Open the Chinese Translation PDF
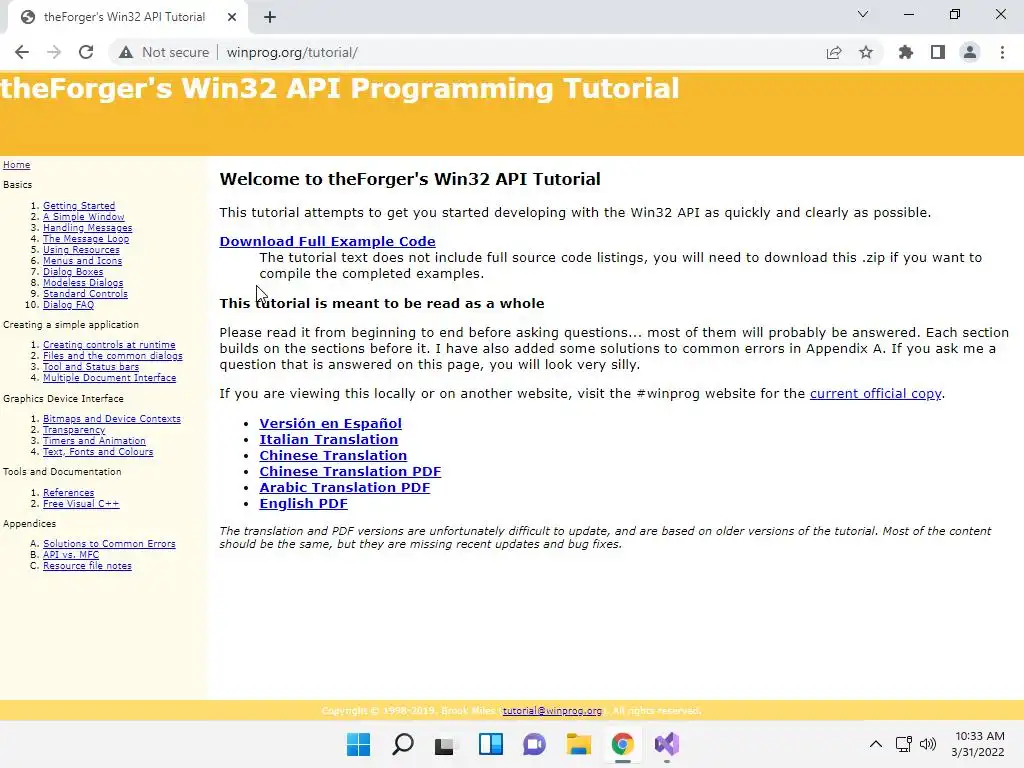The height and width of the screenshot is (768, 1024). click(x=350, y=472)
